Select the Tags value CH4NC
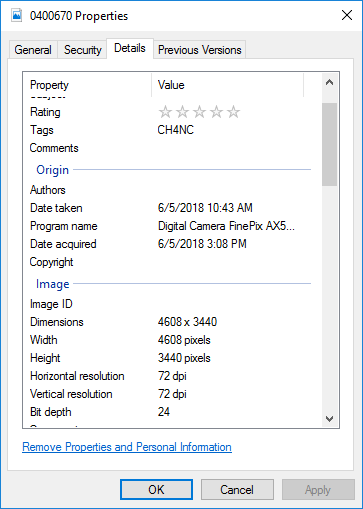Screen dimensions: 363x509 tap(176, 130)
